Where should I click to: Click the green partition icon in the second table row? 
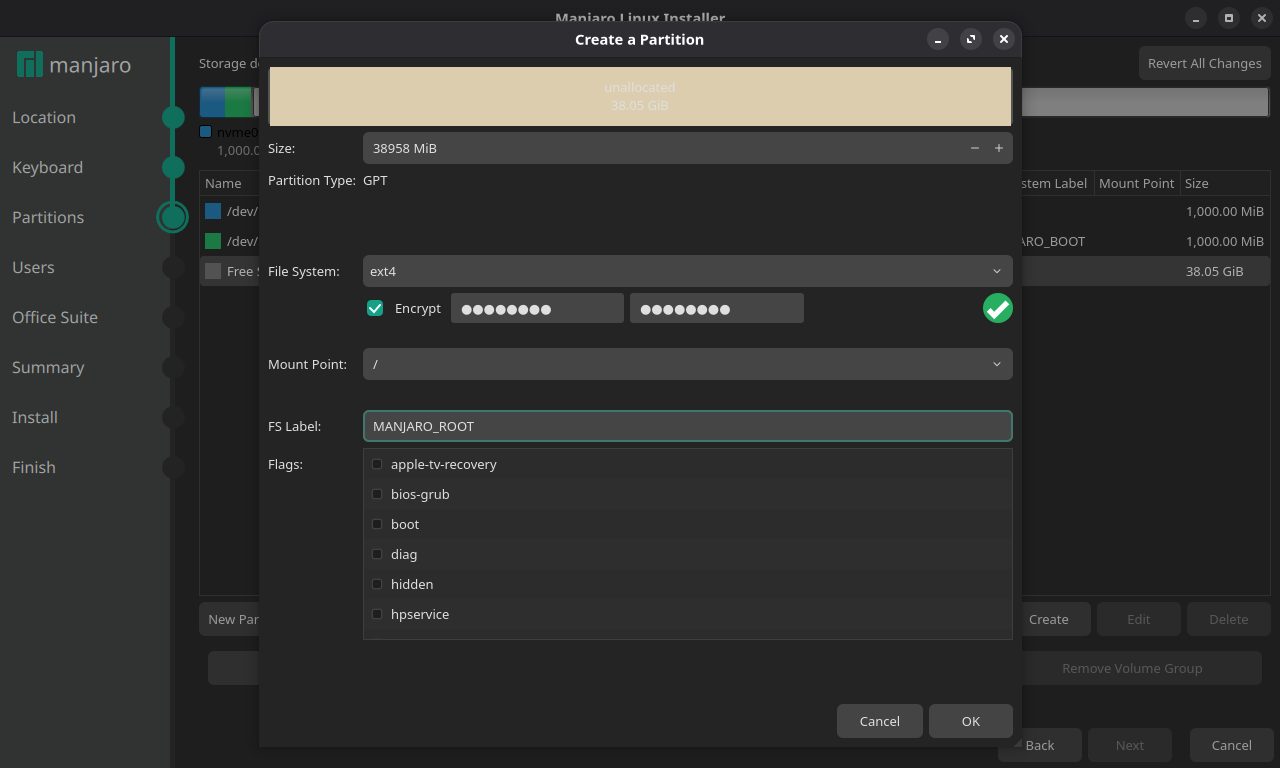pos(213,241)
